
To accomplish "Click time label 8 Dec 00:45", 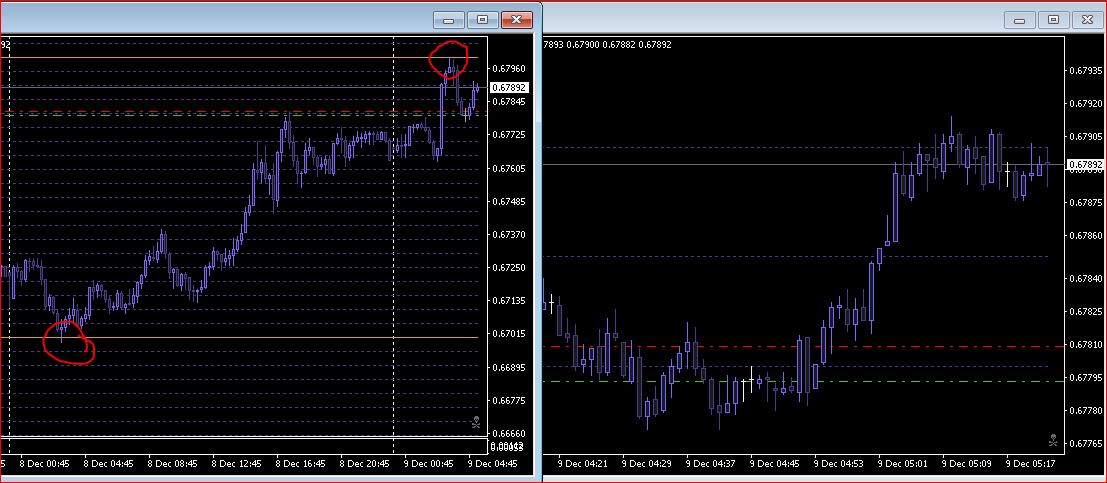I will (x=44, y=465).
